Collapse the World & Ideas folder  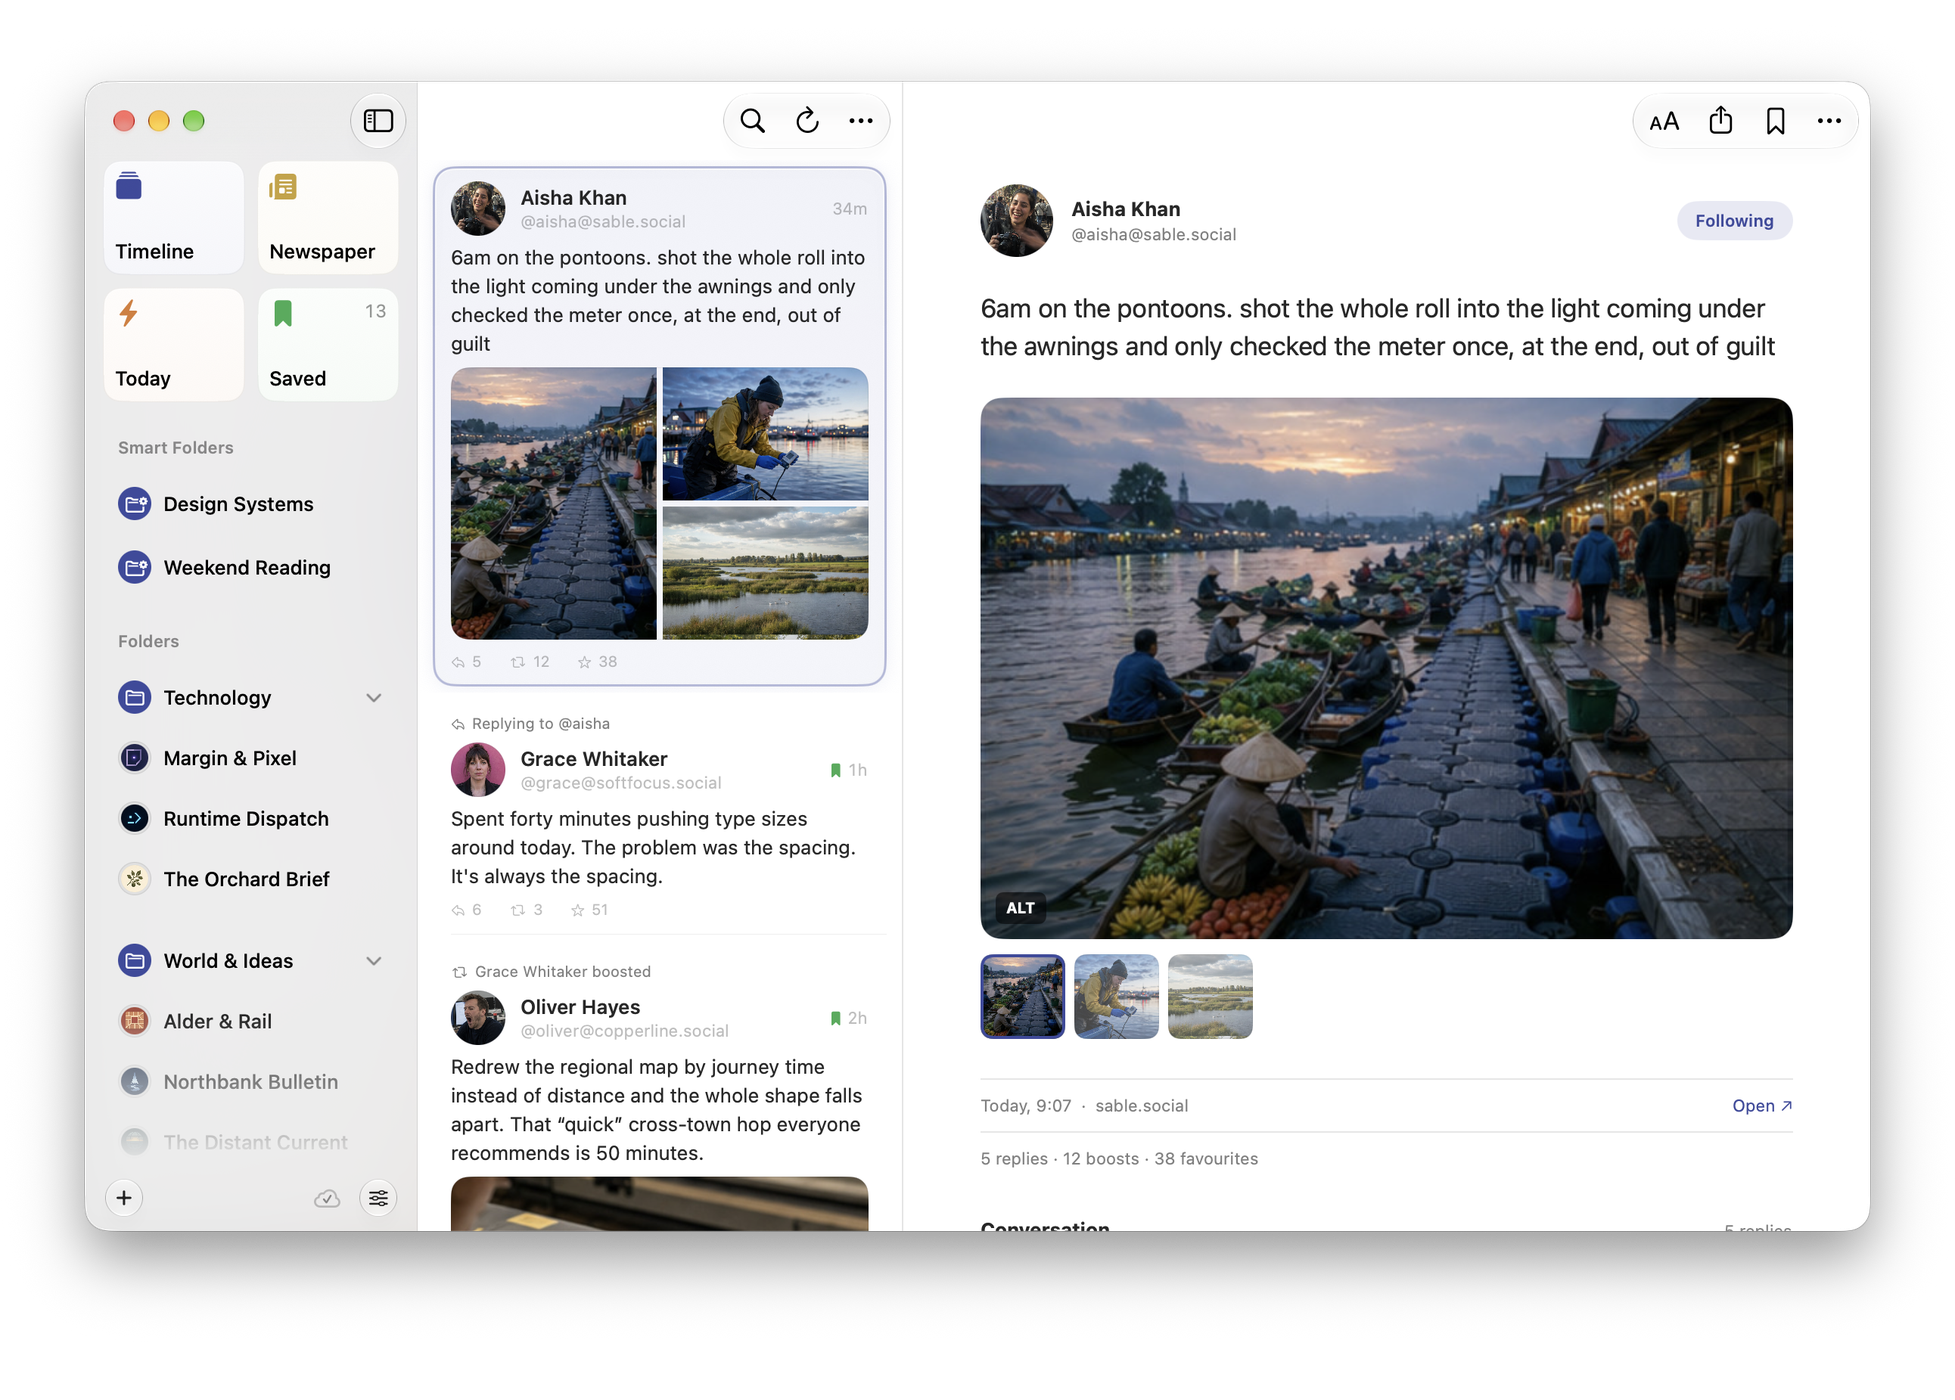374,961
